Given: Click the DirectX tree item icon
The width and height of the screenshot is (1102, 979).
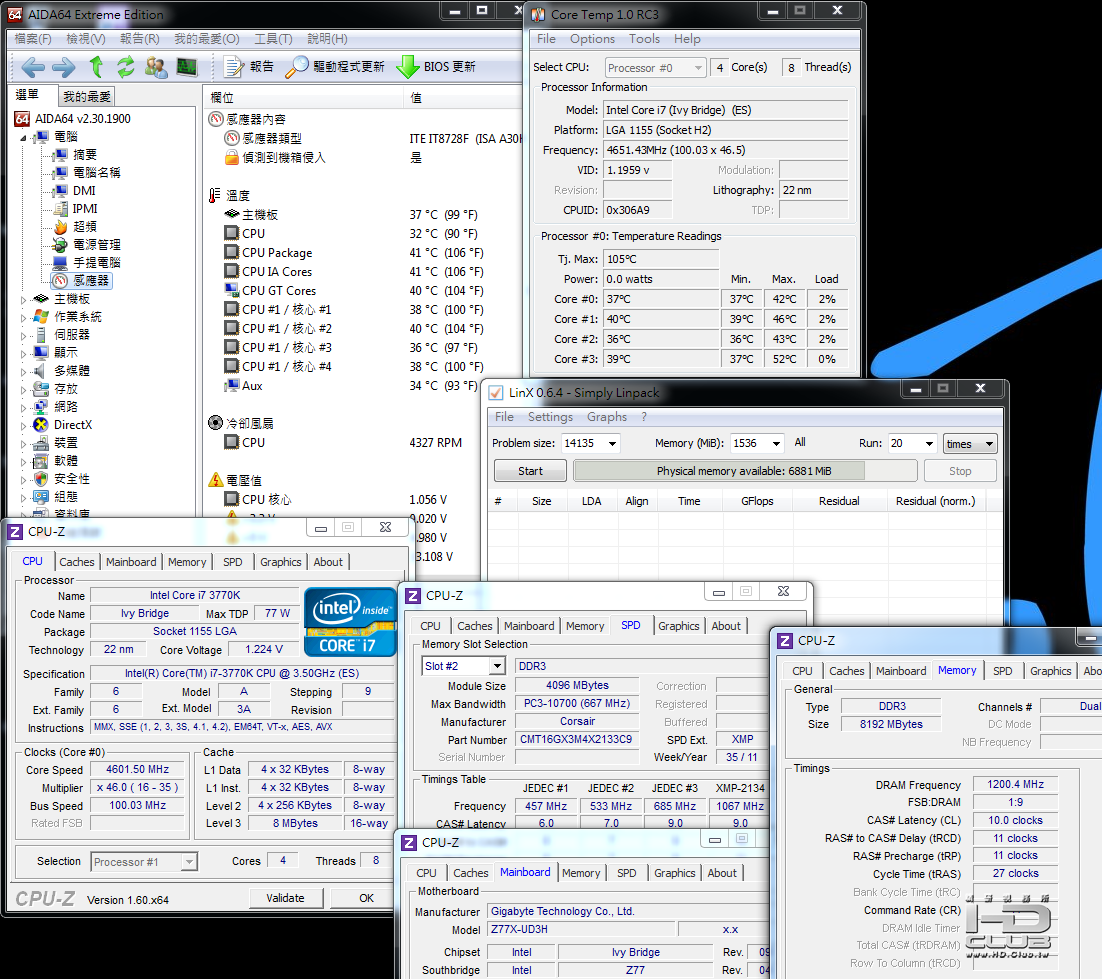Looking at the screenshot, I should [41, 424].
